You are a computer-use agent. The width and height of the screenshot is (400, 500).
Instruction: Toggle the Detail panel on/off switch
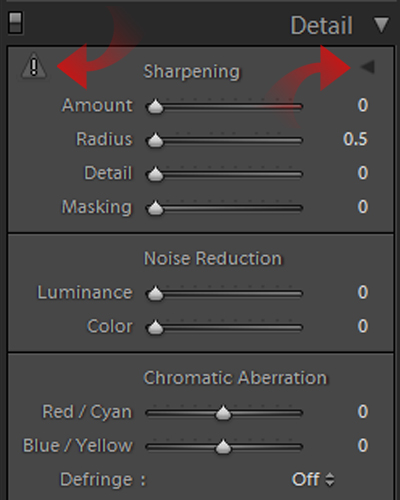(x=16, y=23)
